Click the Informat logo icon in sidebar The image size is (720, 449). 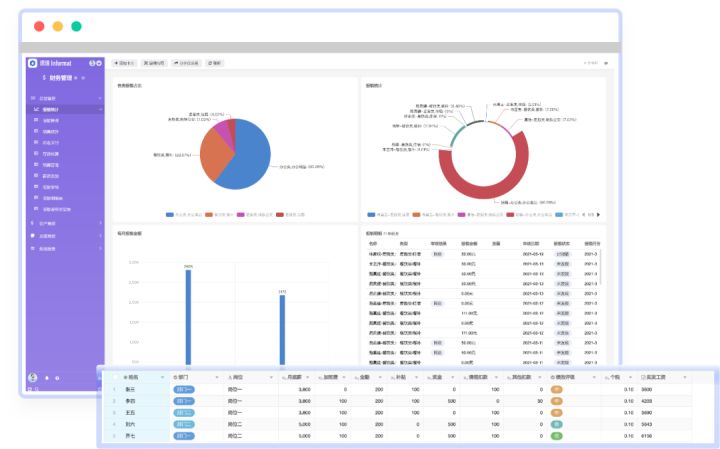[x=32, y=63]
